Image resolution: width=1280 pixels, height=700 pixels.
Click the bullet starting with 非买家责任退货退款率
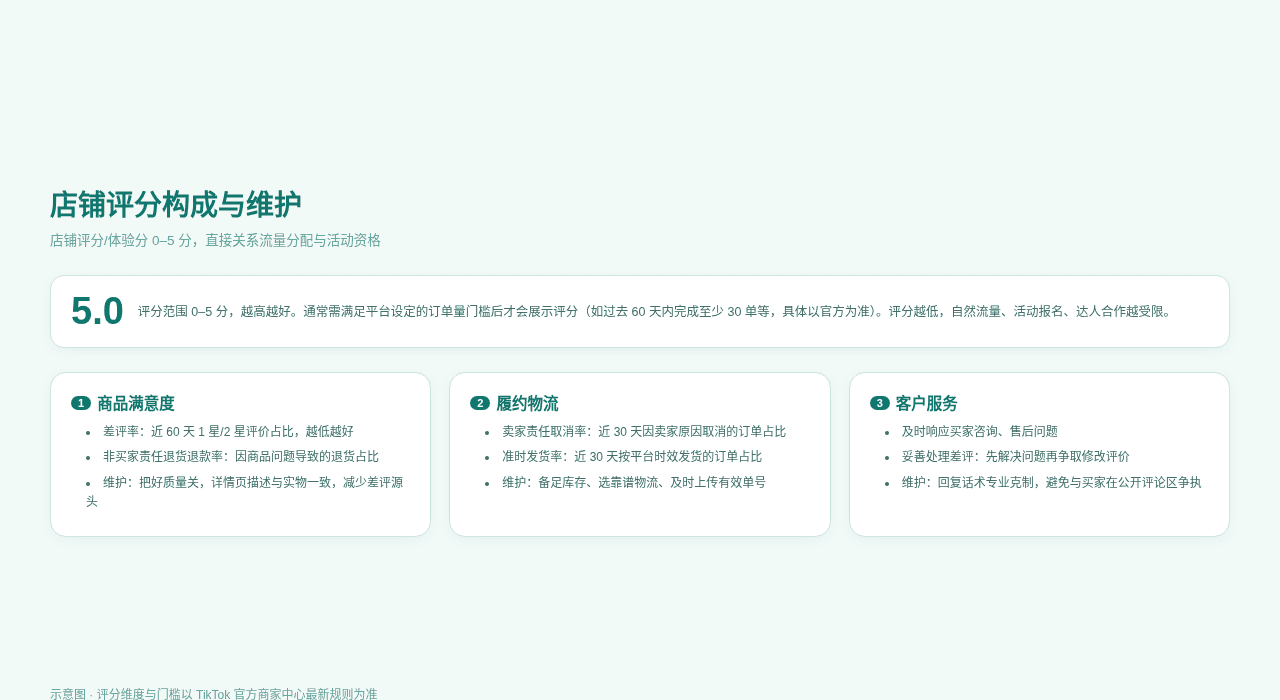point(241,456)
